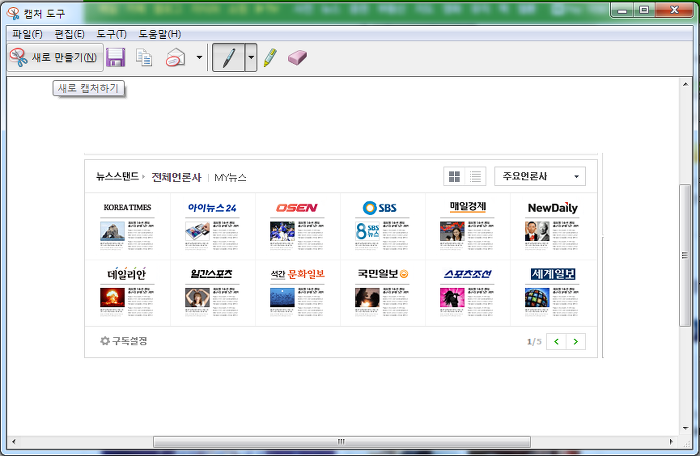Save the snip with floppy disk icon
The width and height of the screenshot is (700, 456).
click(115, 57)
